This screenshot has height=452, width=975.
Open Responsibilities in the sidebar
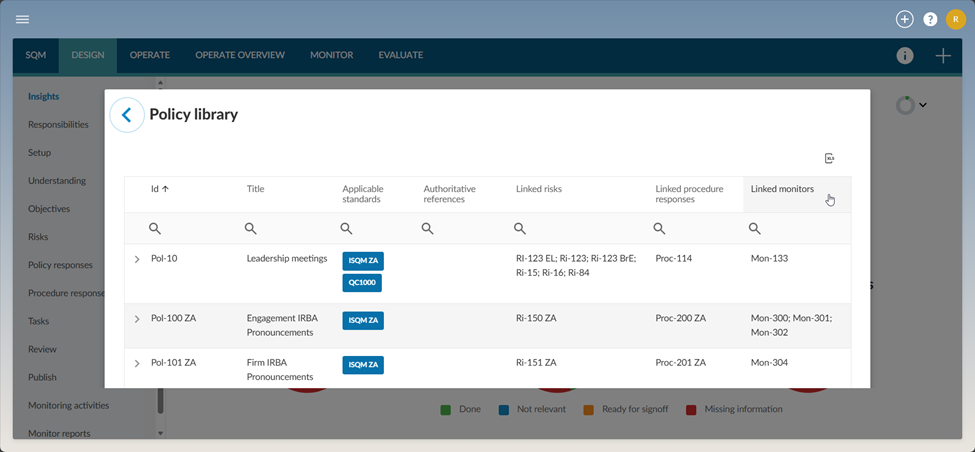(58, 125)
